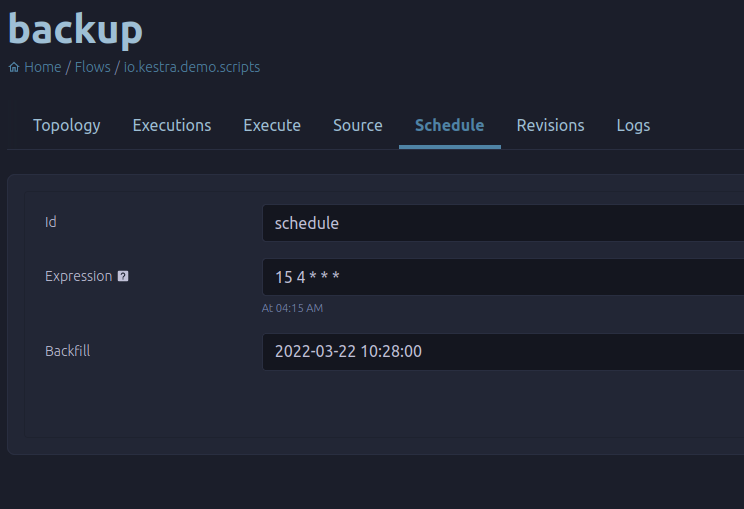Focus the Backfill date-time field

tap(503, 352)
